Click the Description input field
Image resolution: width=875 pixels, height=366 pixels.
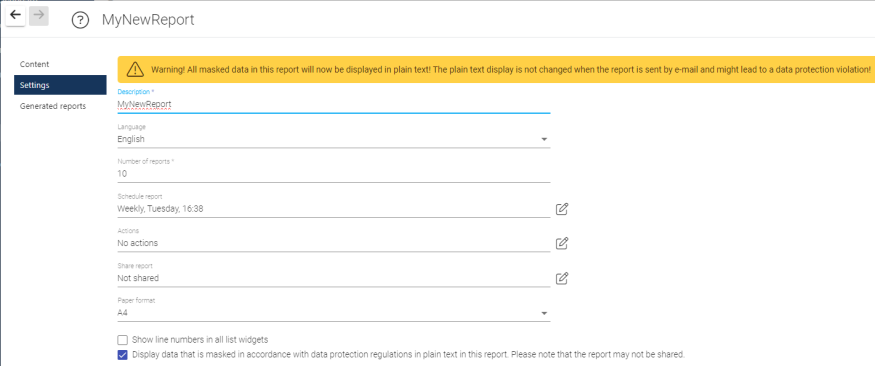334,104
